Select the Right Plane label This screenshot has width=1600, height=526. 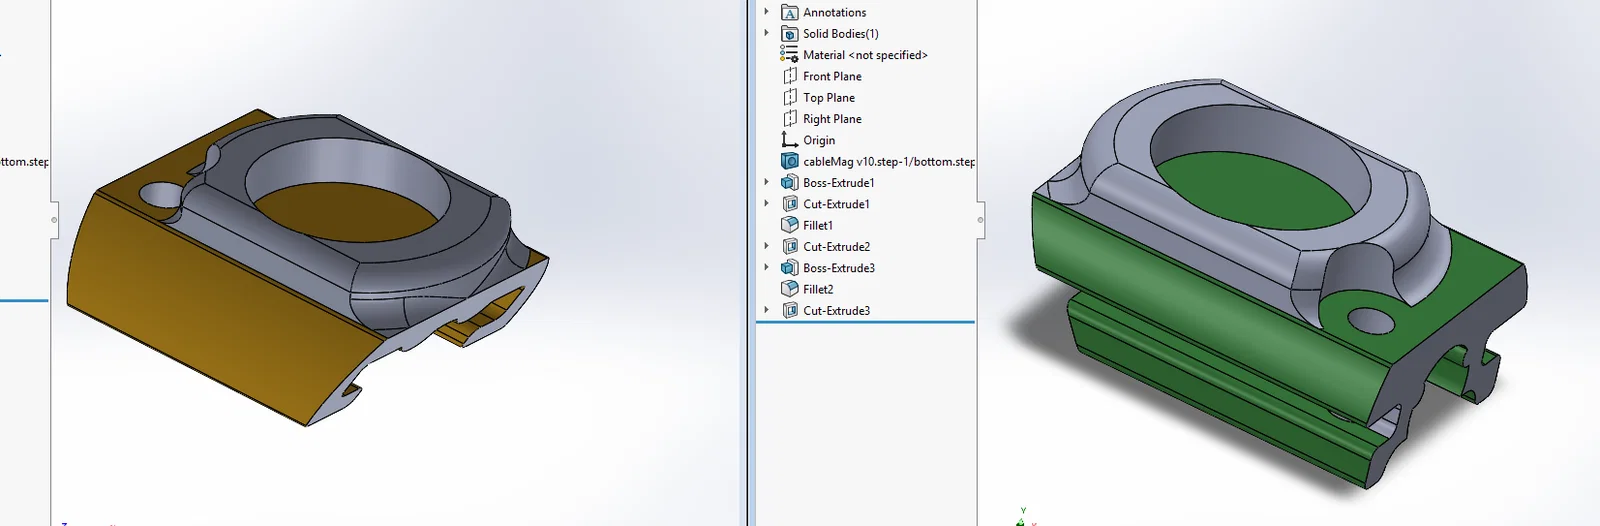click(x=832, y=119)
